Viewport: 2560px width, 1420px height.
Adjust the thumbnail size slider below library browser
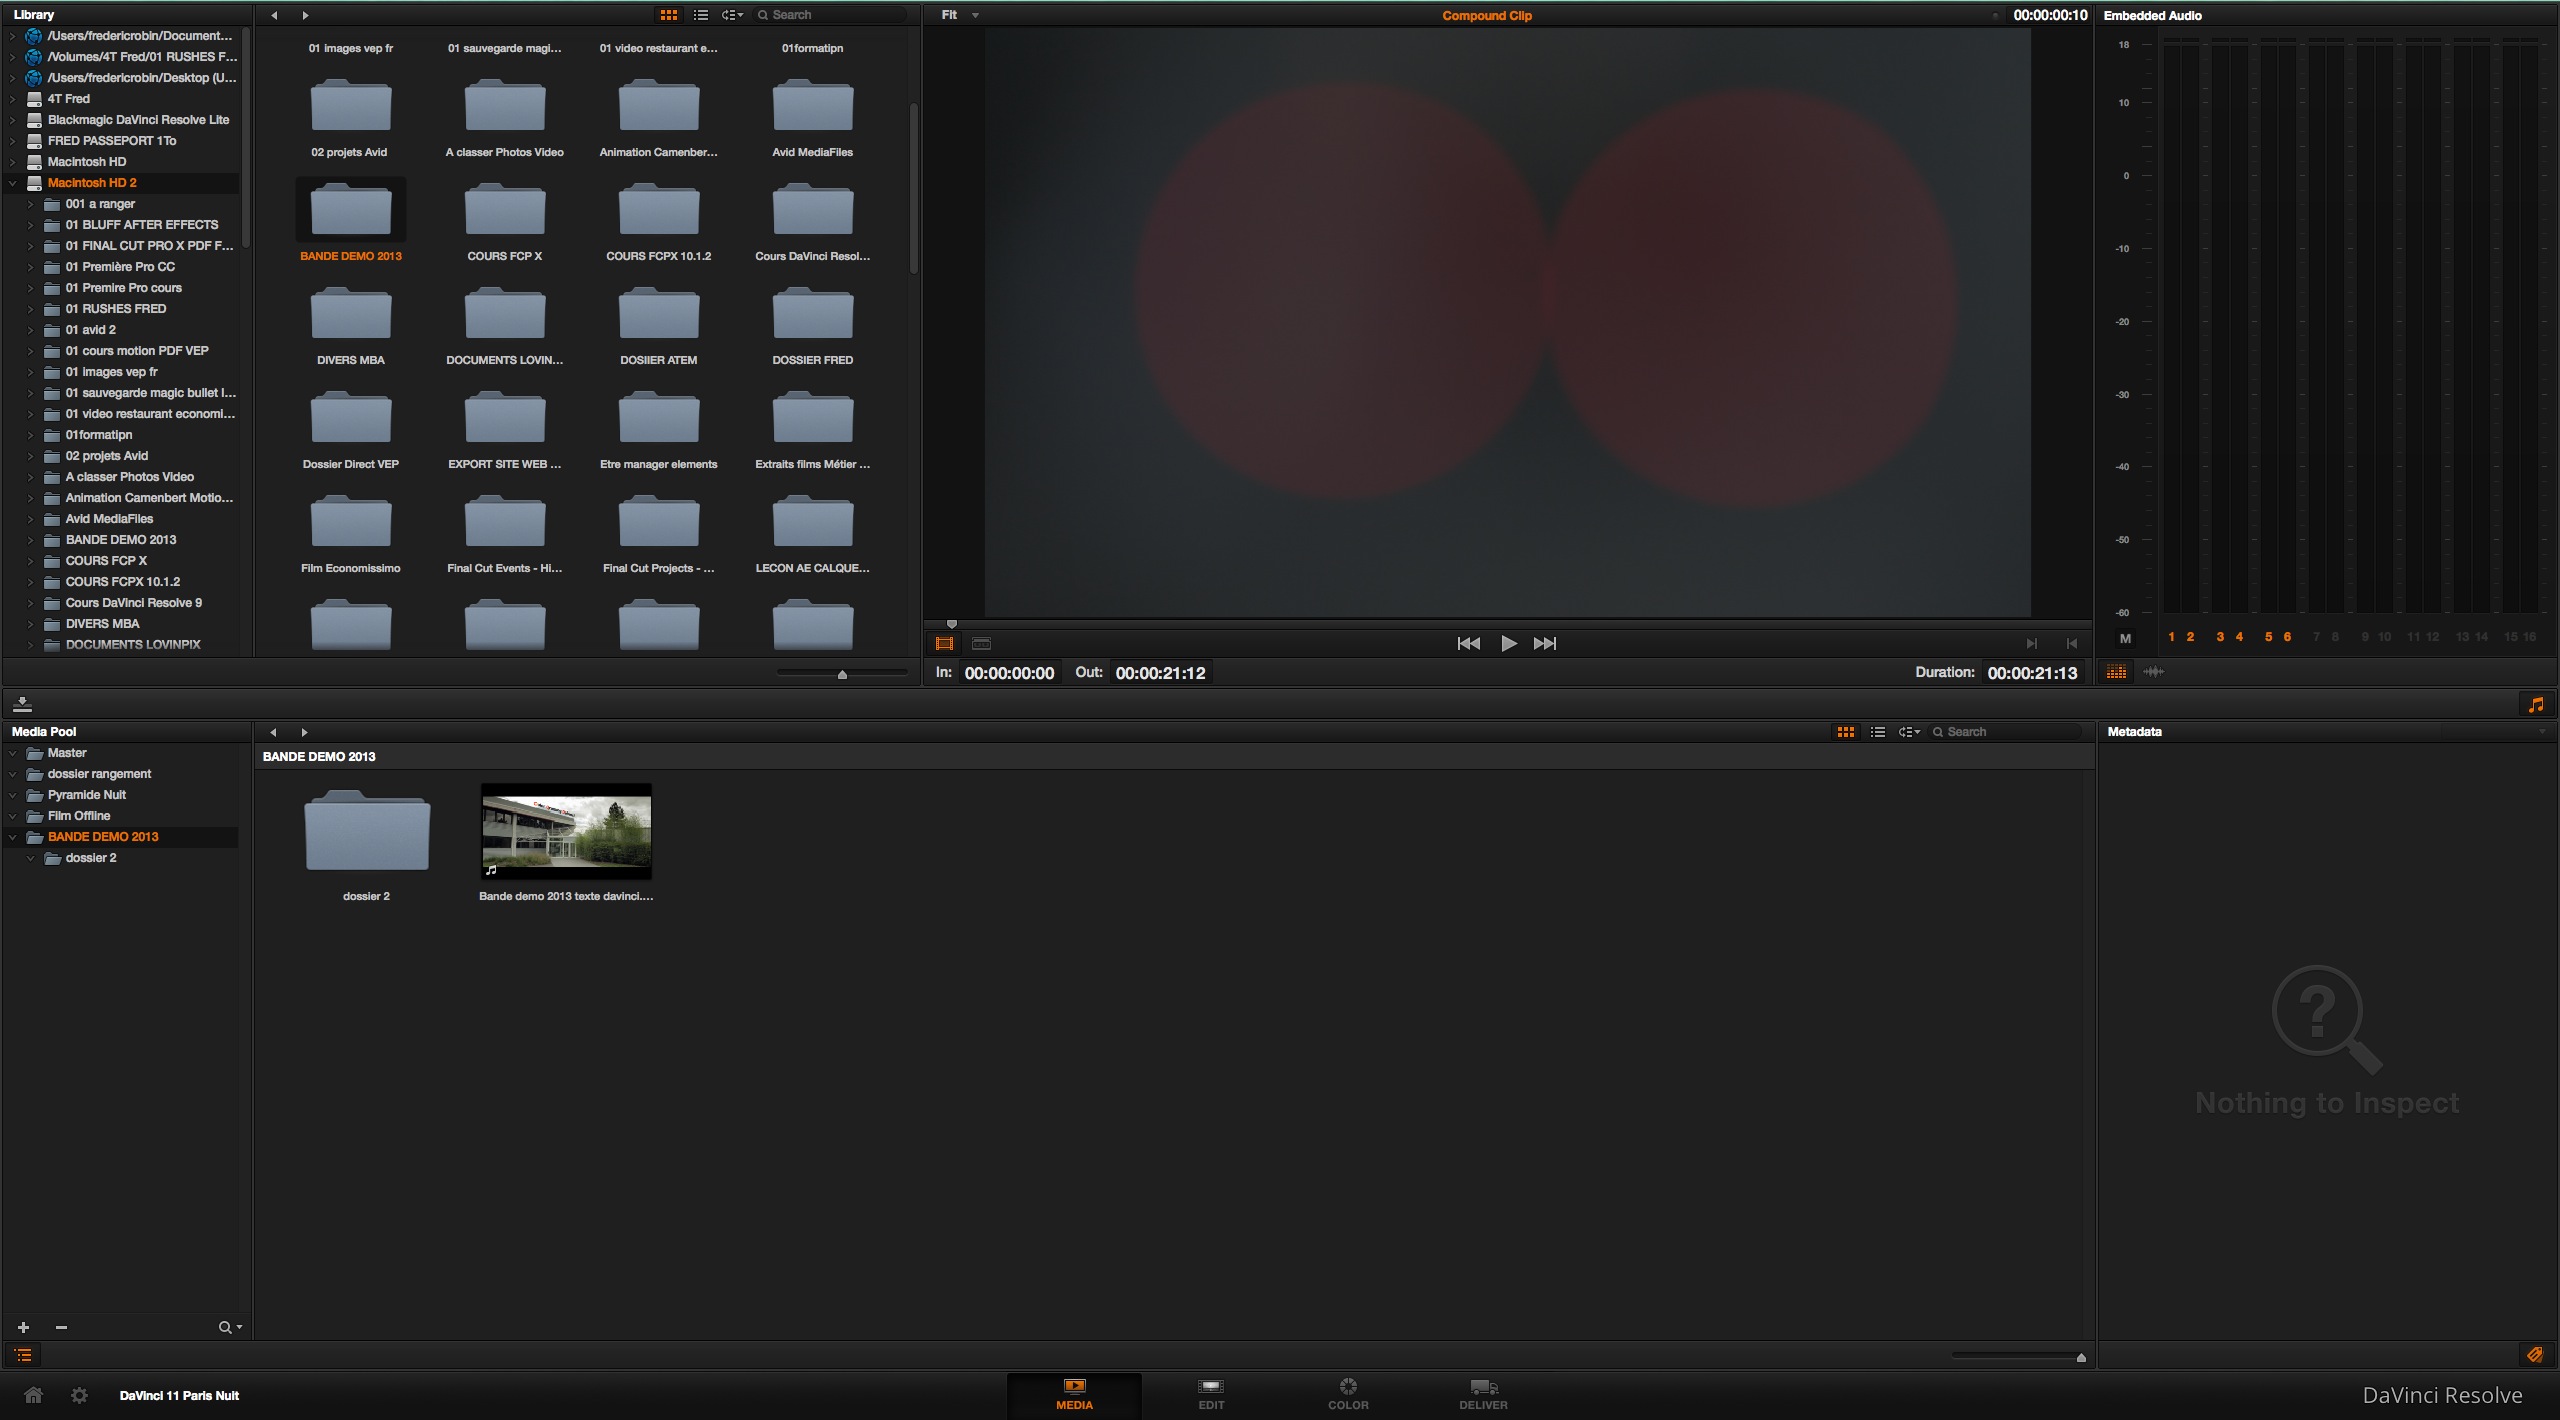[842, 673]
